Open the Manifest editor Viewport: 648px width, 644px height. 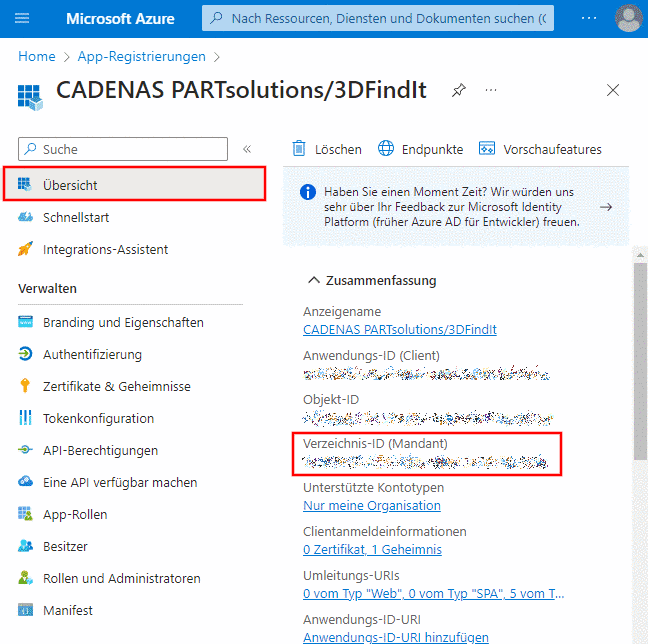[x=68, y=610]
